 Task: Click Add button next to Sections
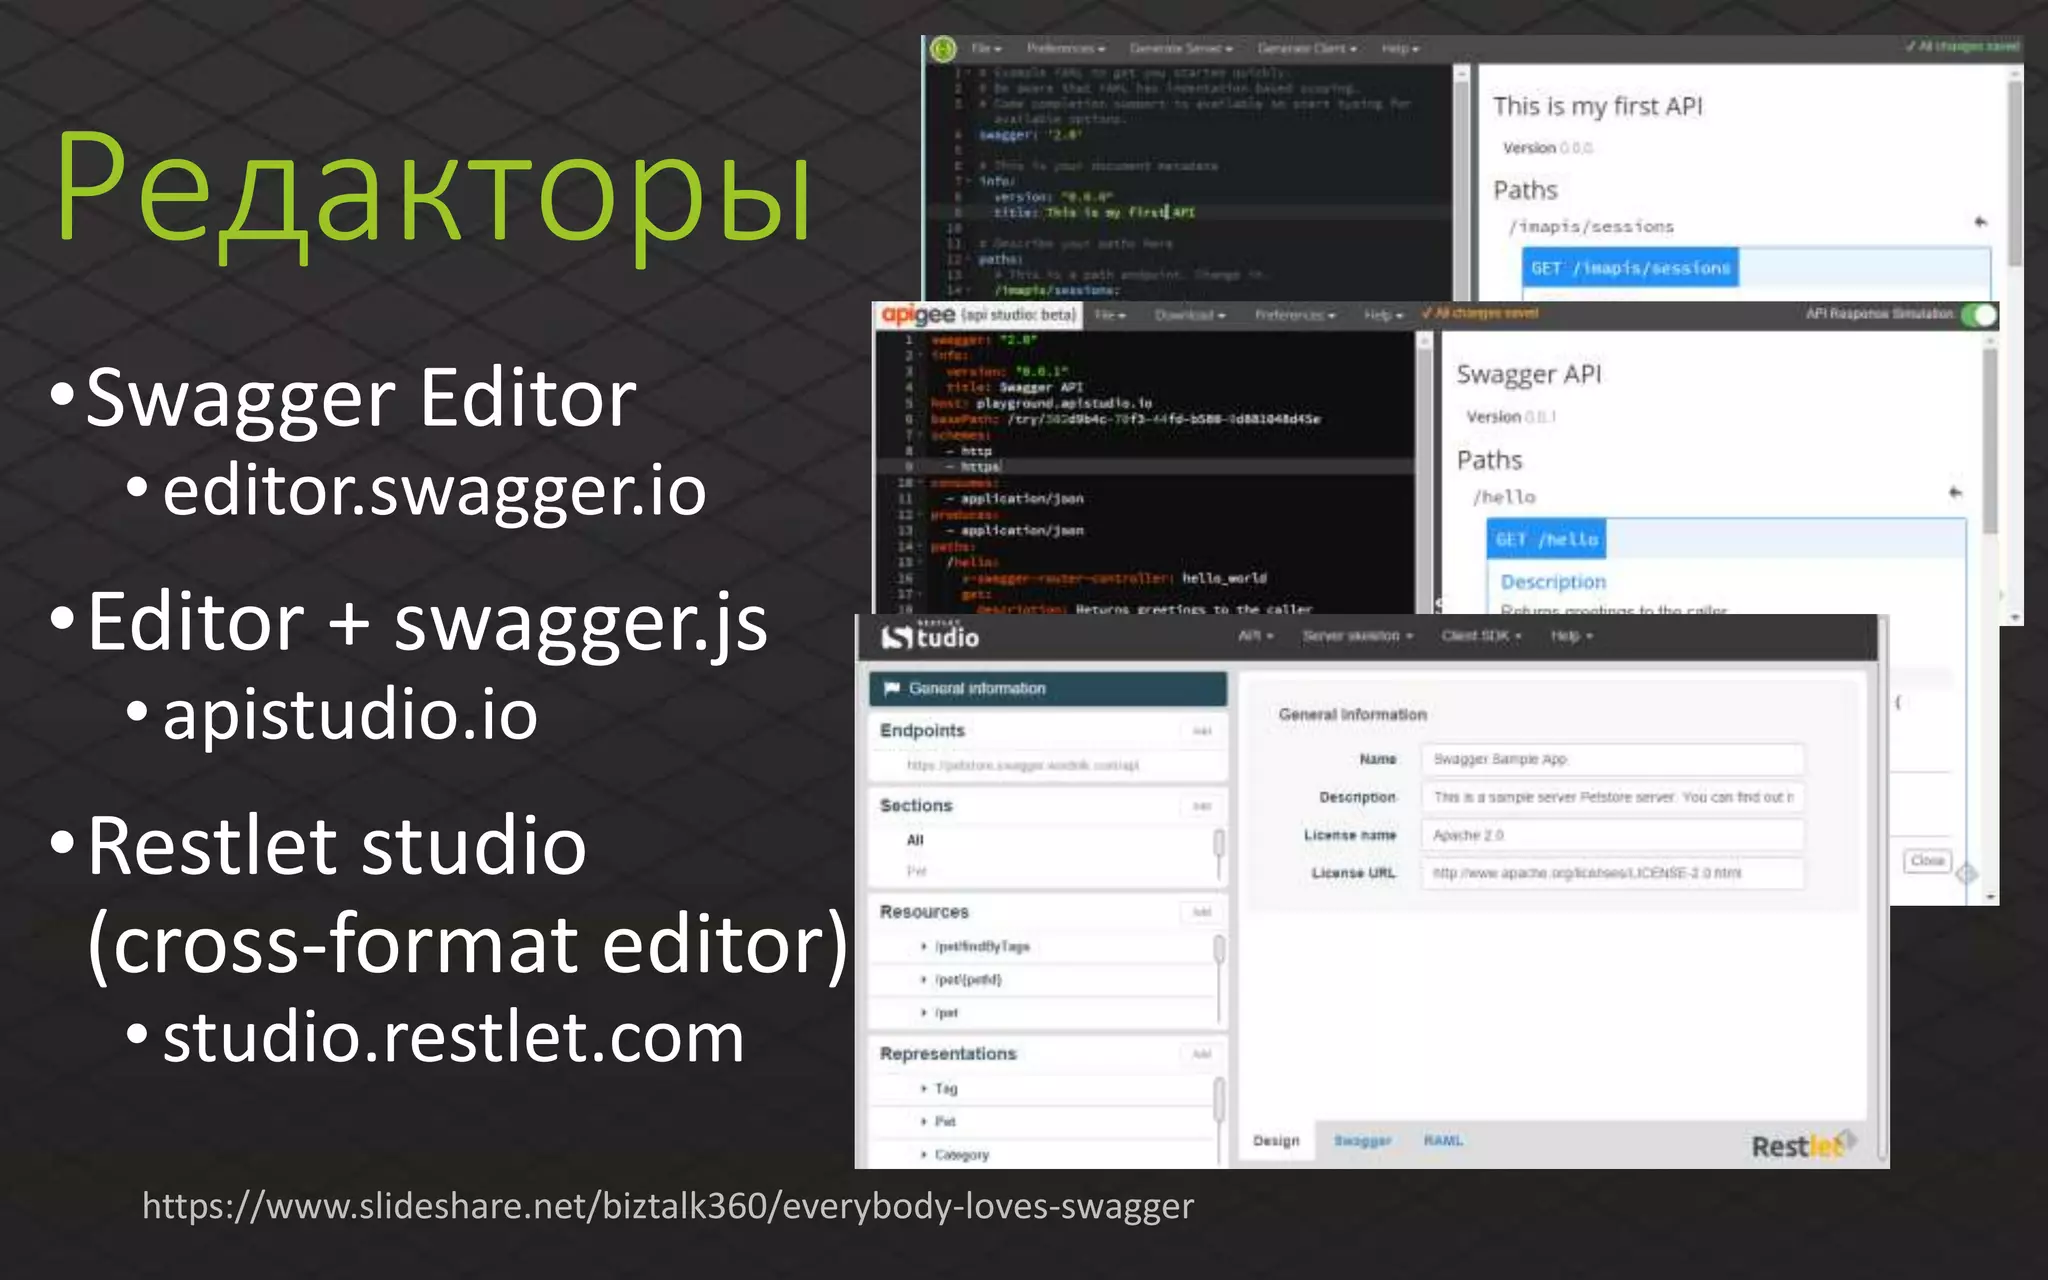[x=1202, y=806]
